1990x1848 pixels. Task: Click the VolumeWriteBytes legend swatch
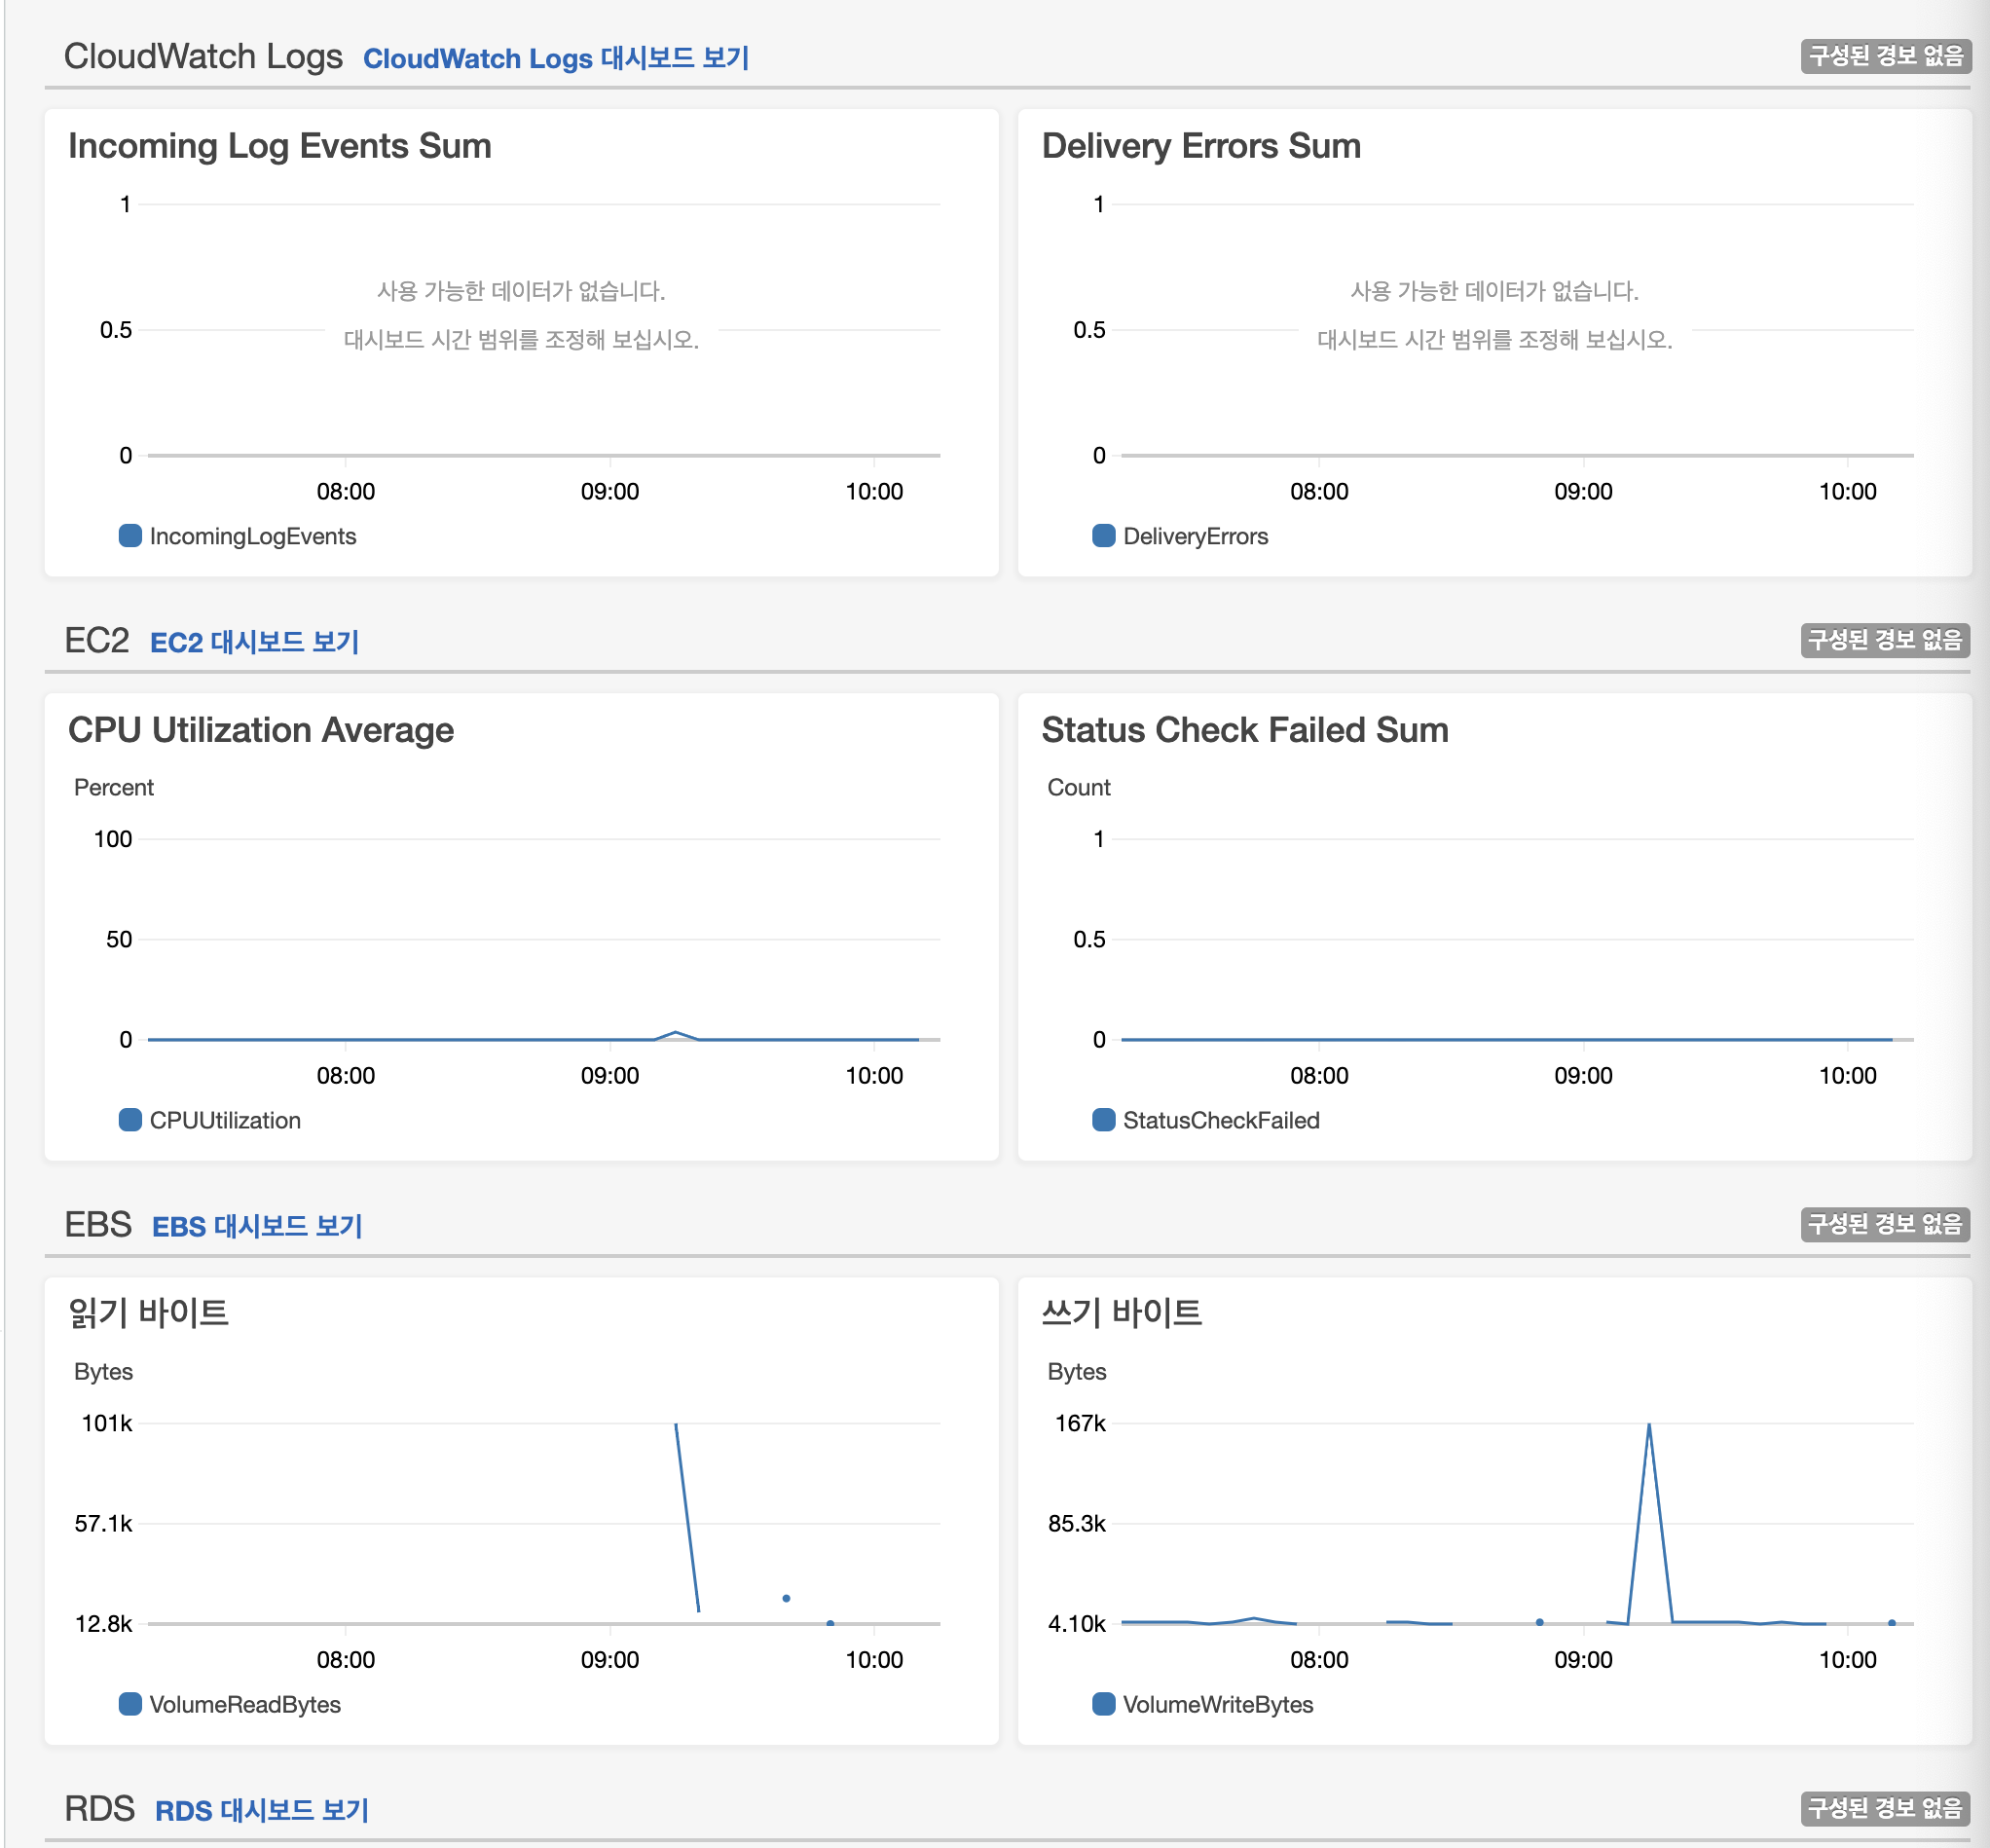(1103, 1704)
